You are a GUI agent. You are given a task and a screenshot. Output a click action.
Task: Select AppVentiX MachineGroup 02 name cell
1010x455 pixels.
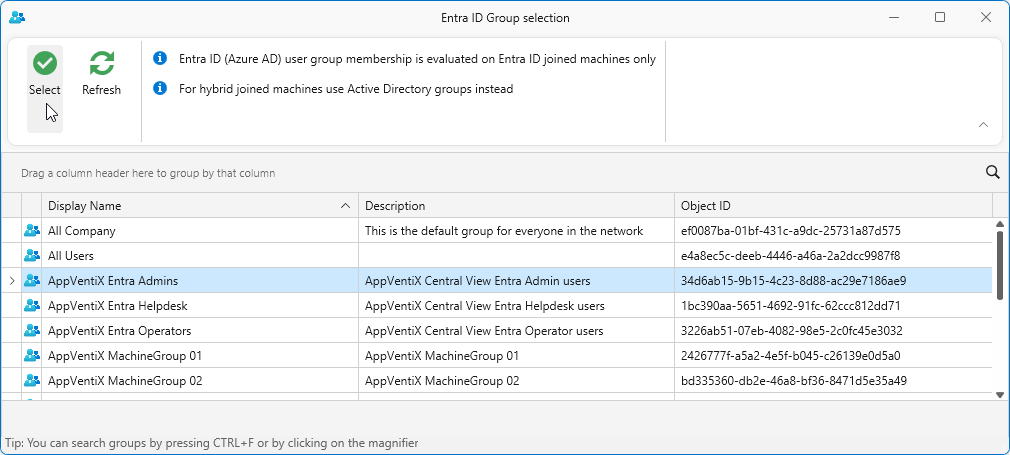click(x=200, y=381)
